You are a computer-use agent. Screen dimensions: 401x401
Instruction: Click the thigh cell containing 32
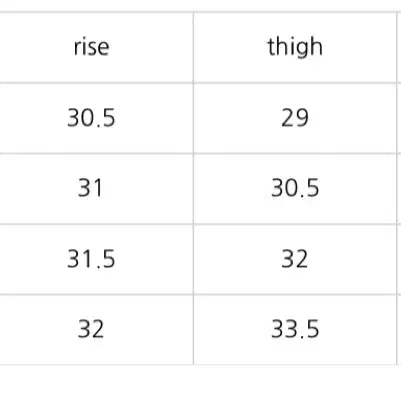(x=295, y=259)
